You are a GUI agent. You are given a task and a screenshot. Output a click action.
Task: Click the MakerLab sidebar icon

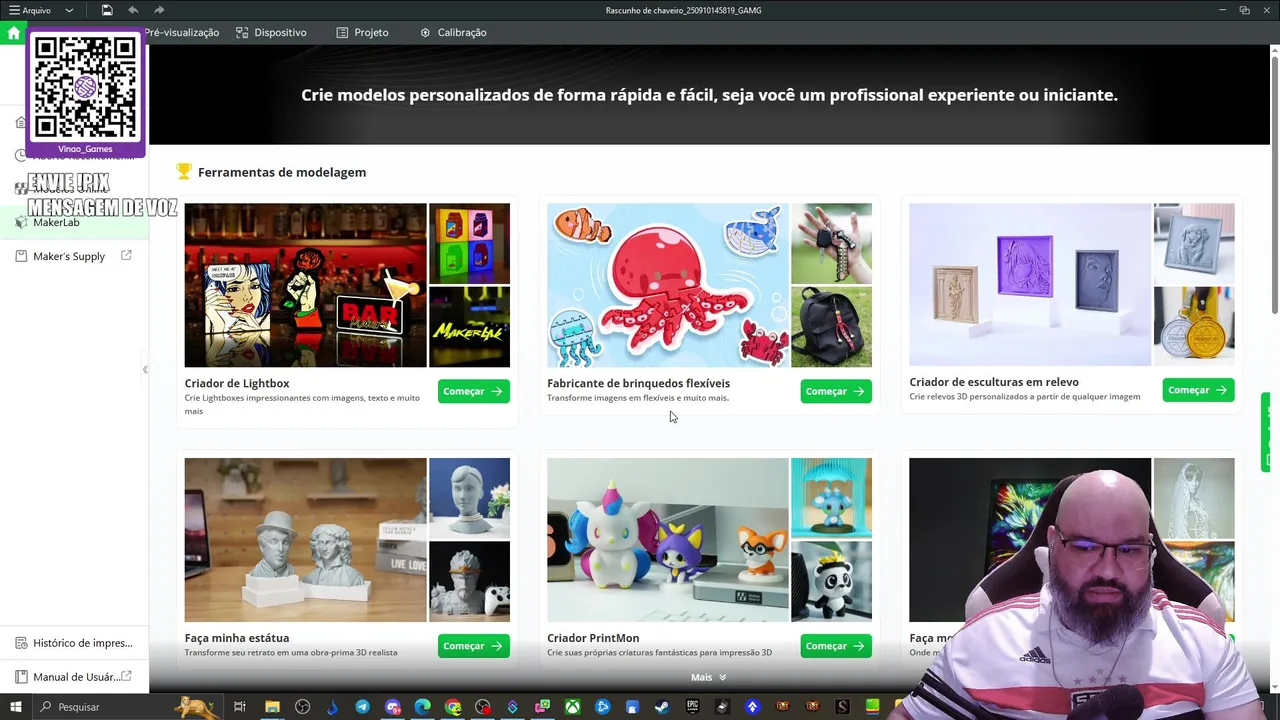click(x=21, y=222)
